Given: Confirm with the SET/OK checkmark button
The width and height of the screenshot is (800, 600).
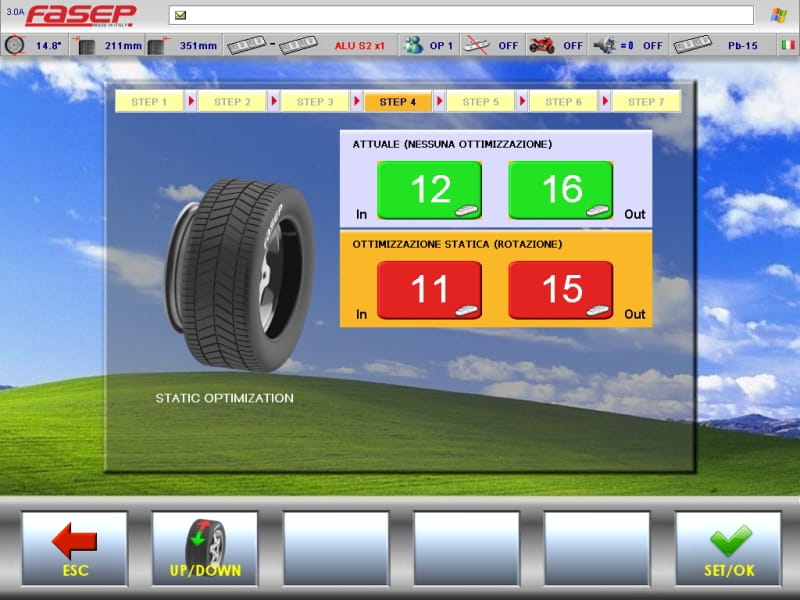Looking at the screenshot, I should tap(729, 548).
